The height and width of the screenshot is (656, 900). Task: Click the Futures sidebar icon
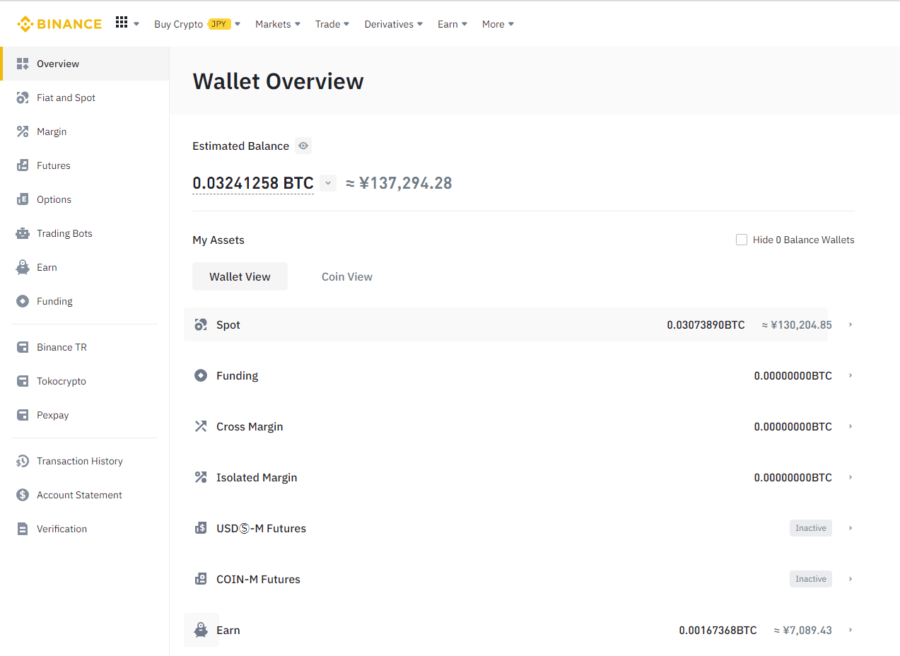tap(23, 166)
